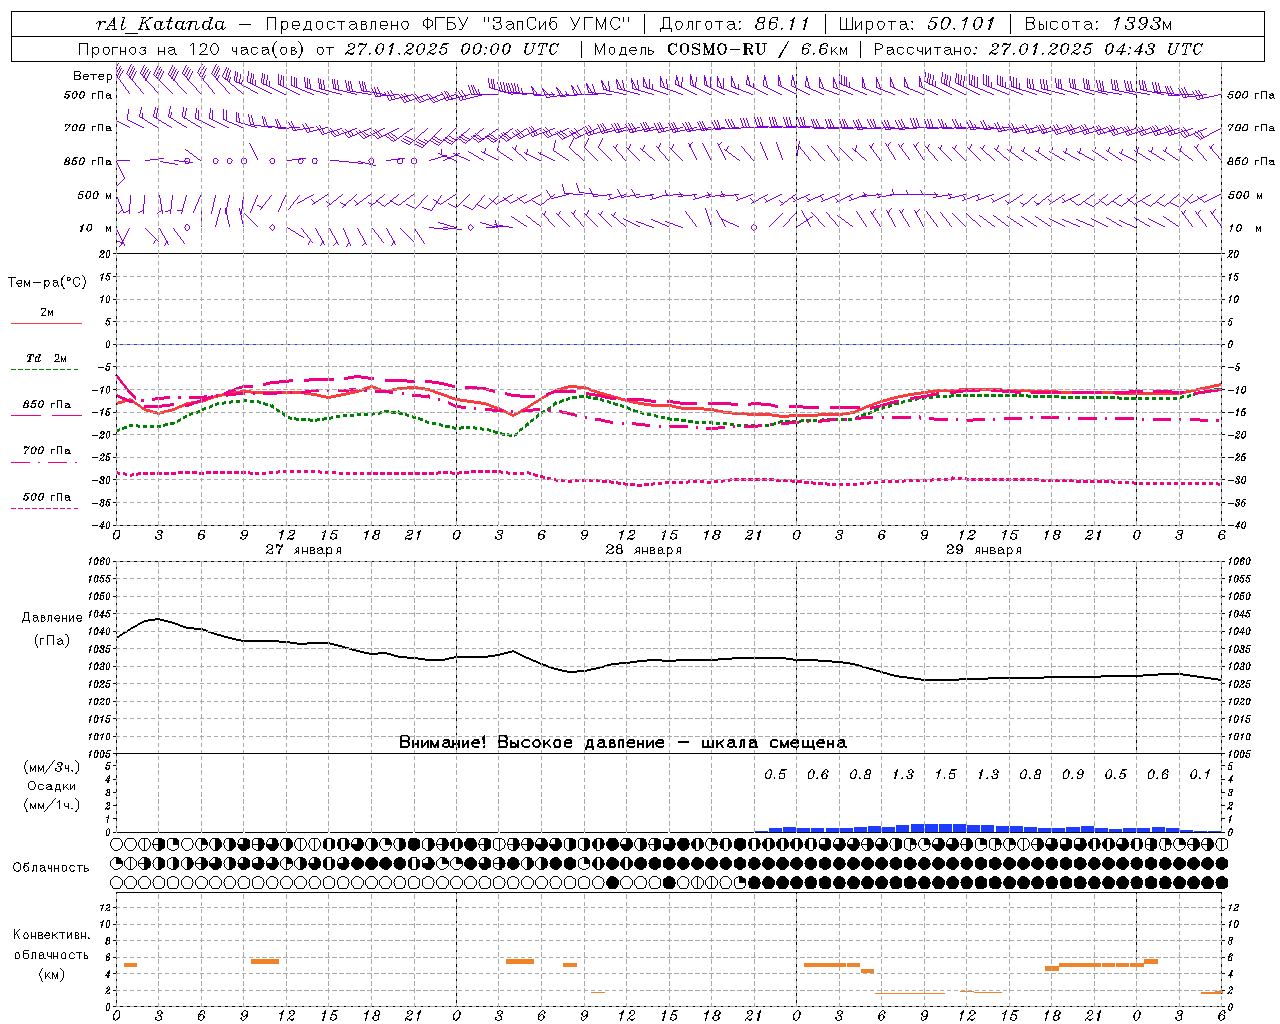Click the Рассчитано: 27.01.2025 04:43 UTC timestamp

click(x=1038, y=49)
